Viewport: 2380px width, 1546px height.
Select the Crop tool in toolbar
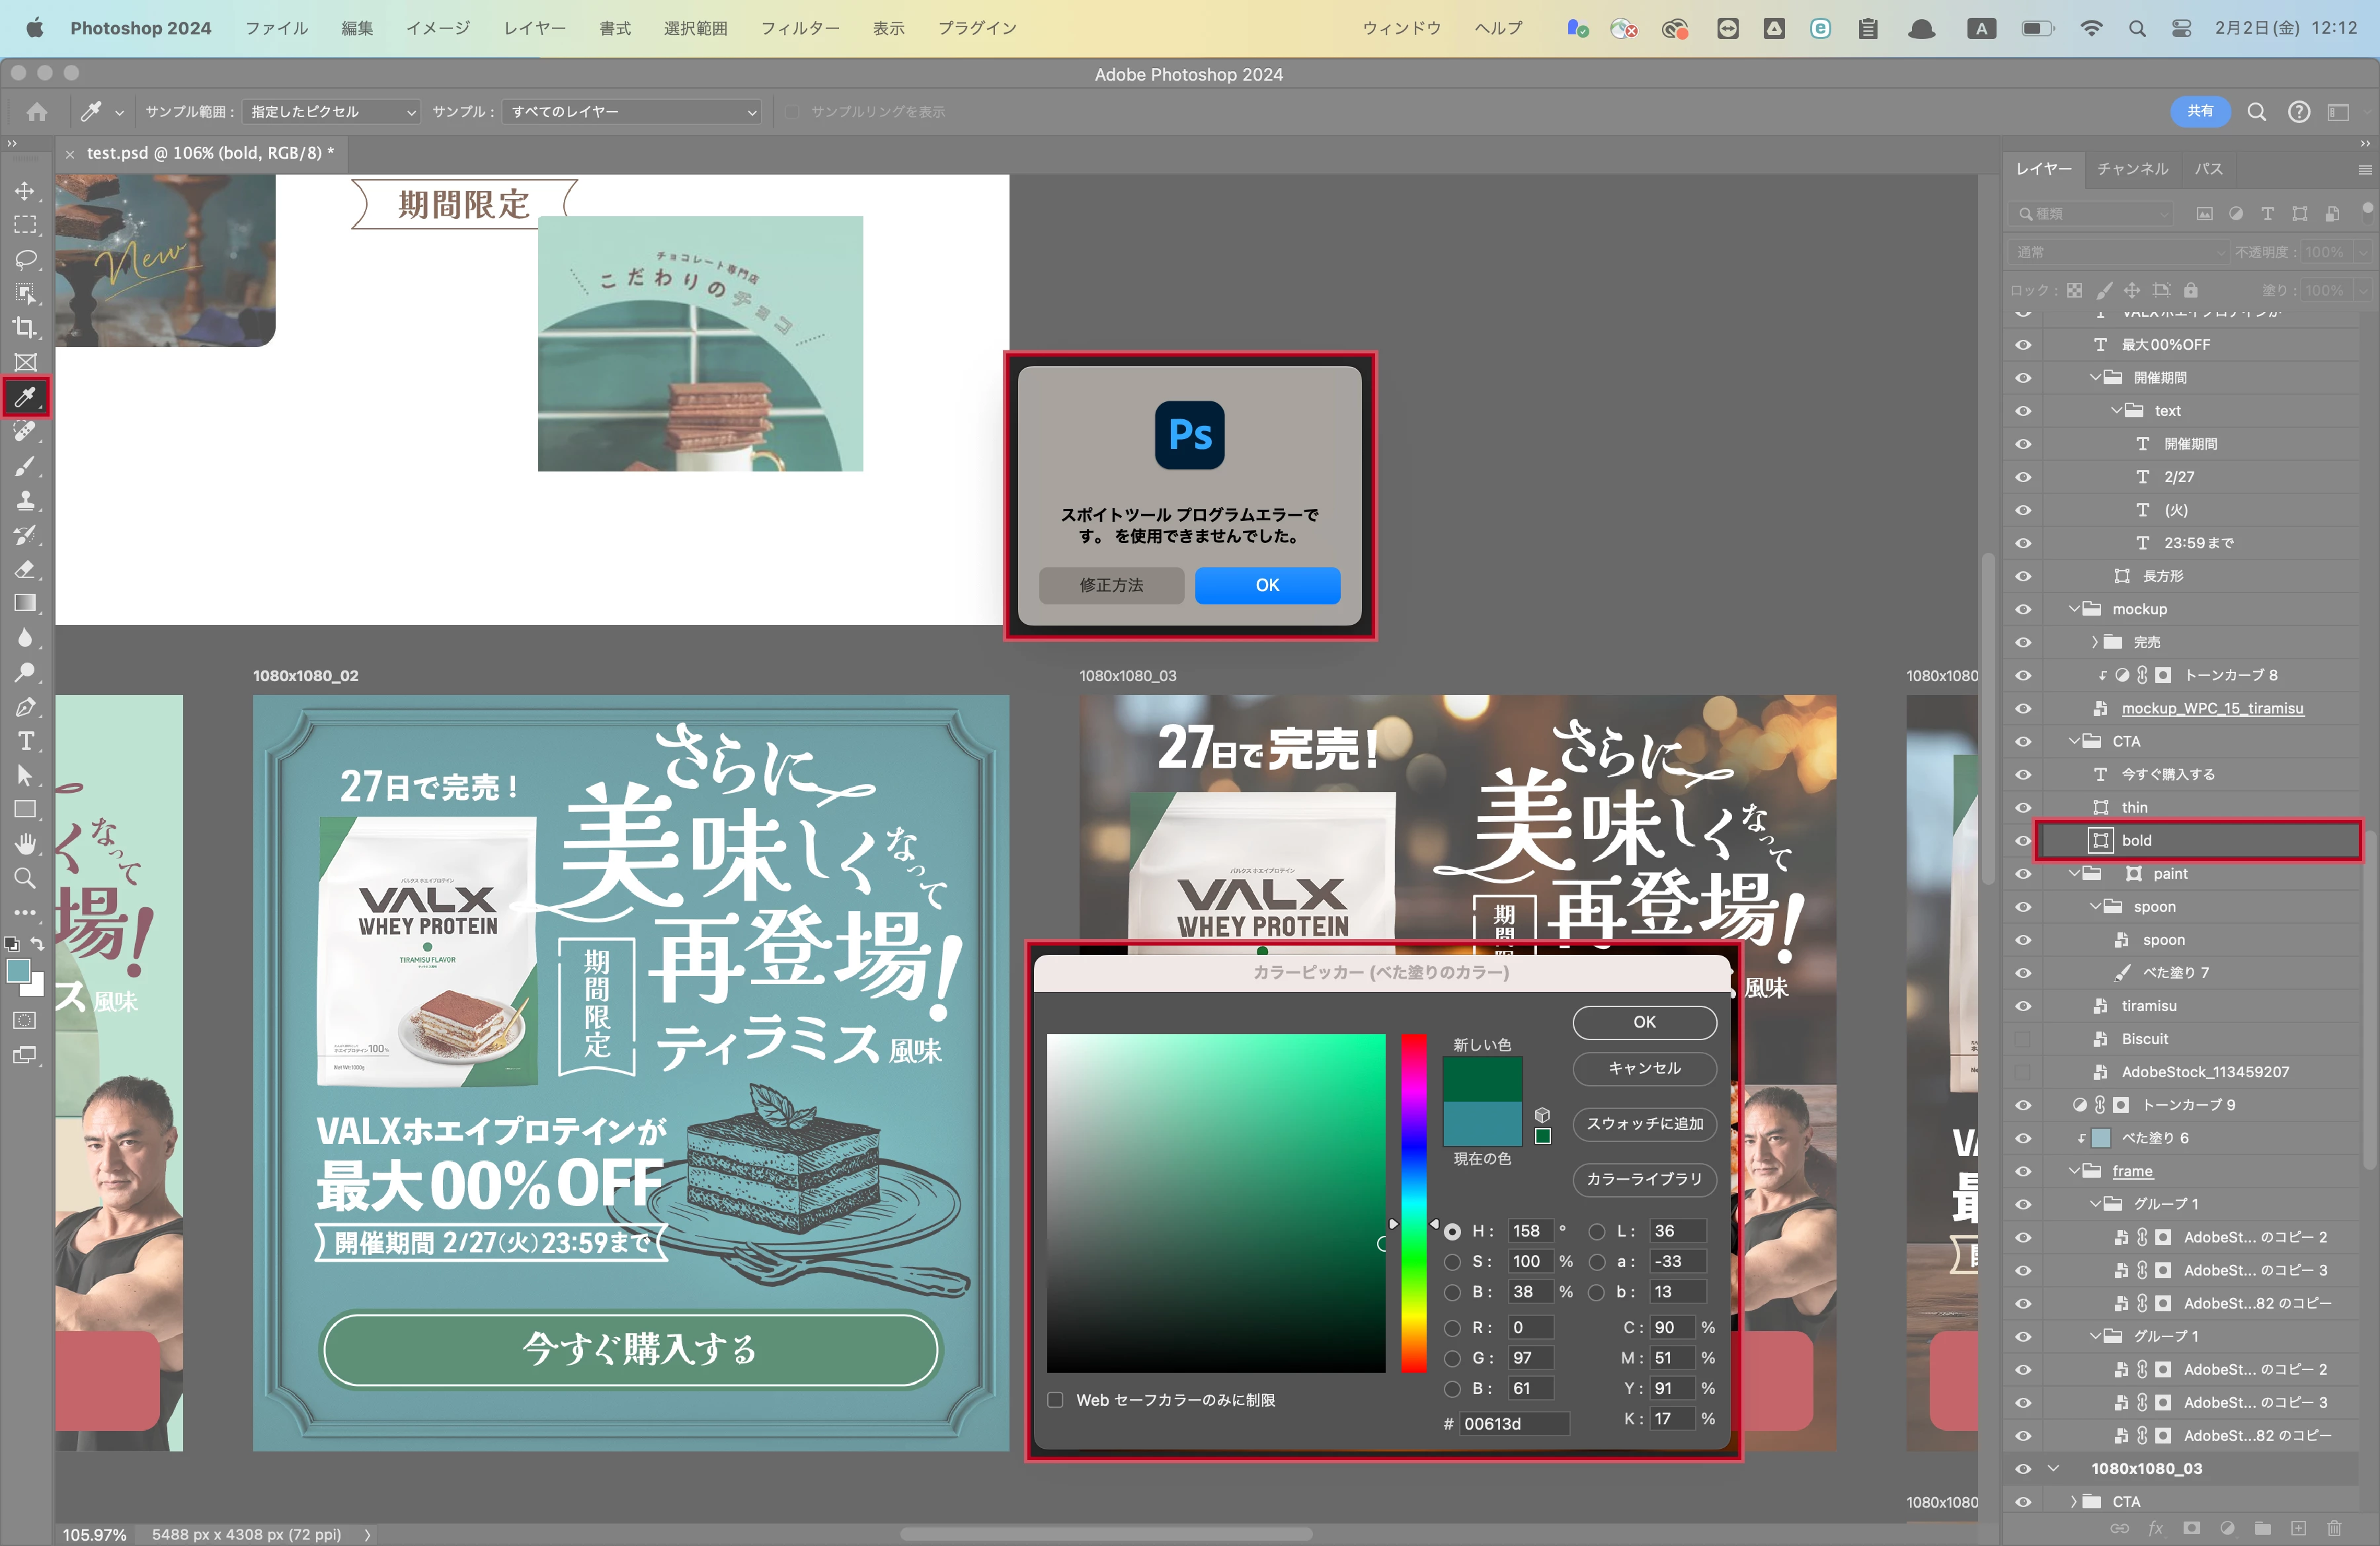(25, 328)
